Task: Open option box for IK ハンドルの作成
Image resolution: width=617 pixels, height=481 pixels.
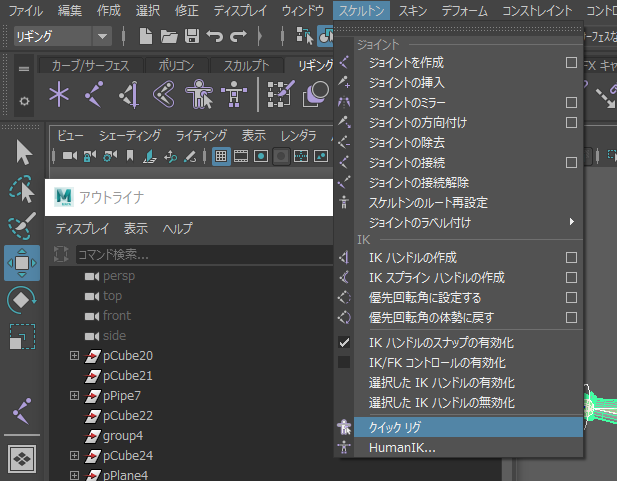Action: pyautogui.click(x=571, y=257)
